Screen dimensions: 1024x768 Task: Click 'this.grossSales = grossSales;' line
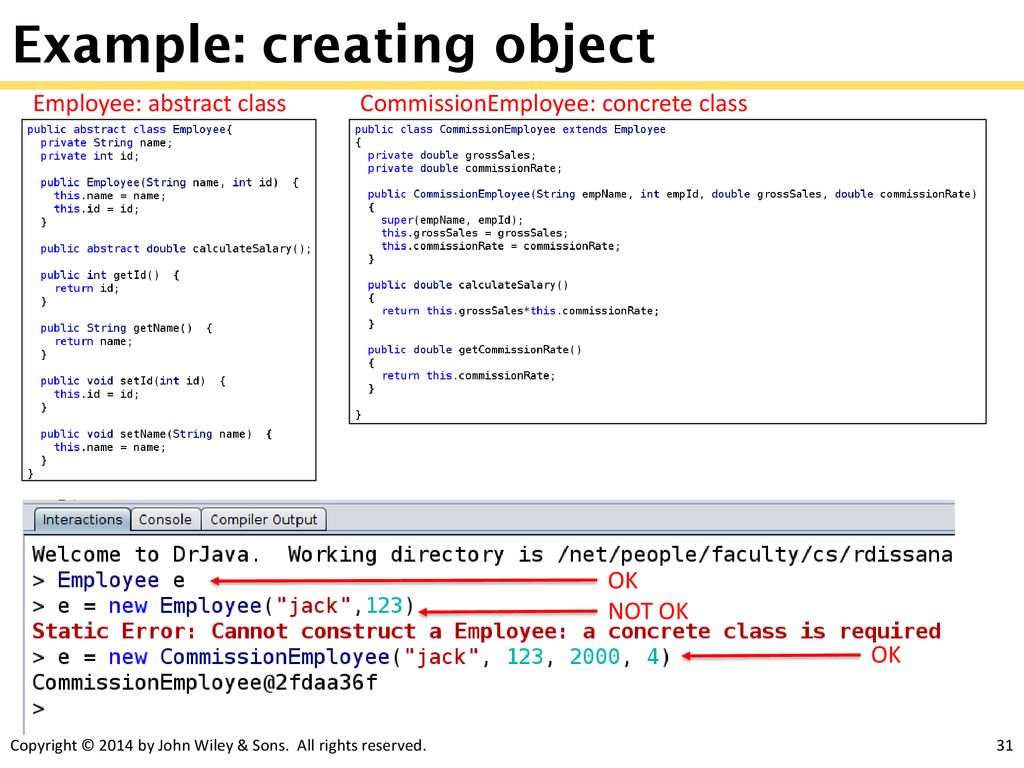475,233
